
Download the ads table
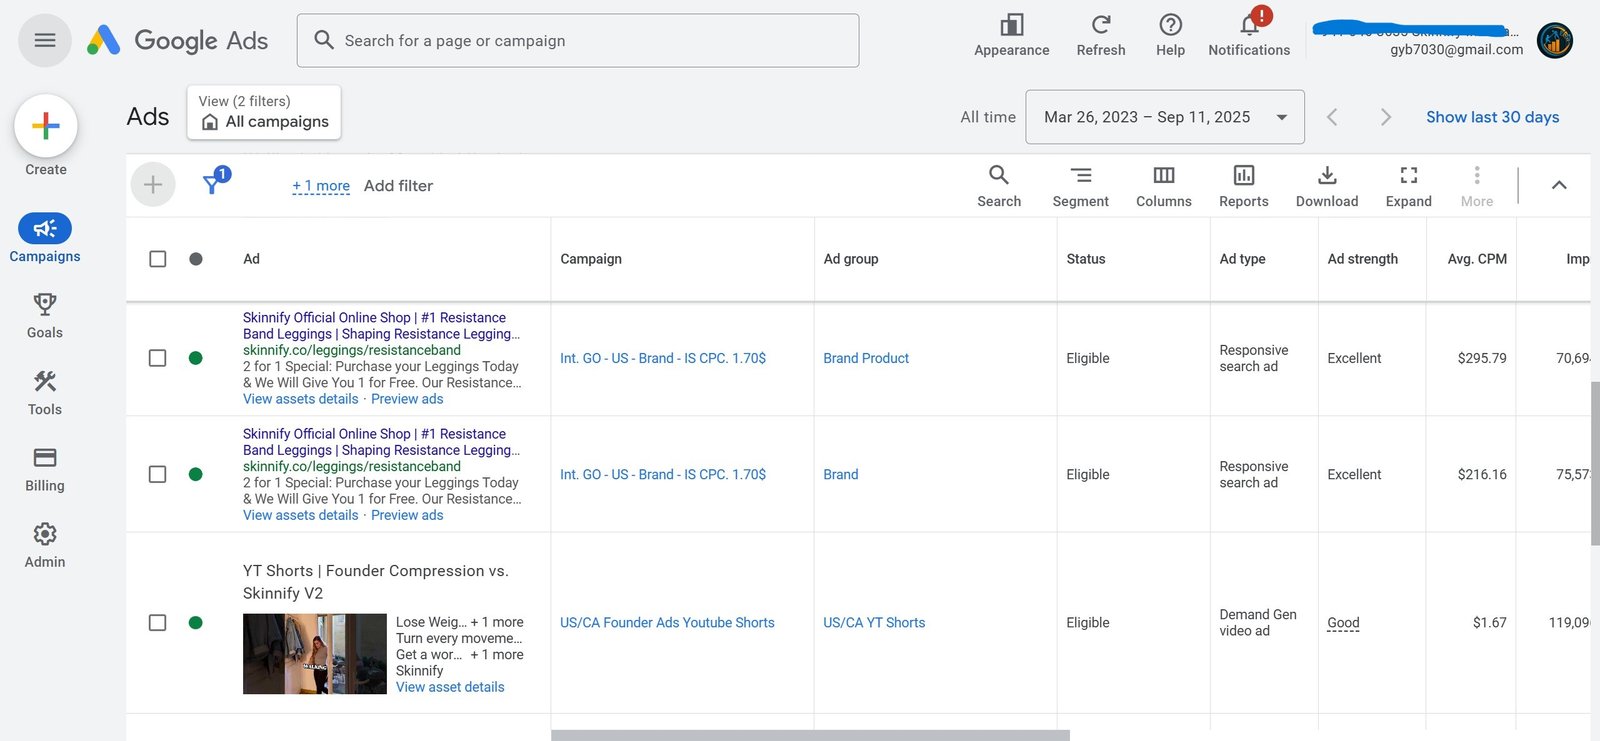click(x=1327, y=186)
